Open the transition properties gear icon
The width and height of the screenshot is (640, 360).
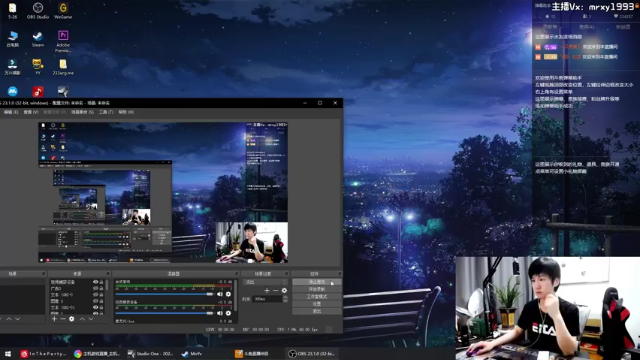[284, 291]
